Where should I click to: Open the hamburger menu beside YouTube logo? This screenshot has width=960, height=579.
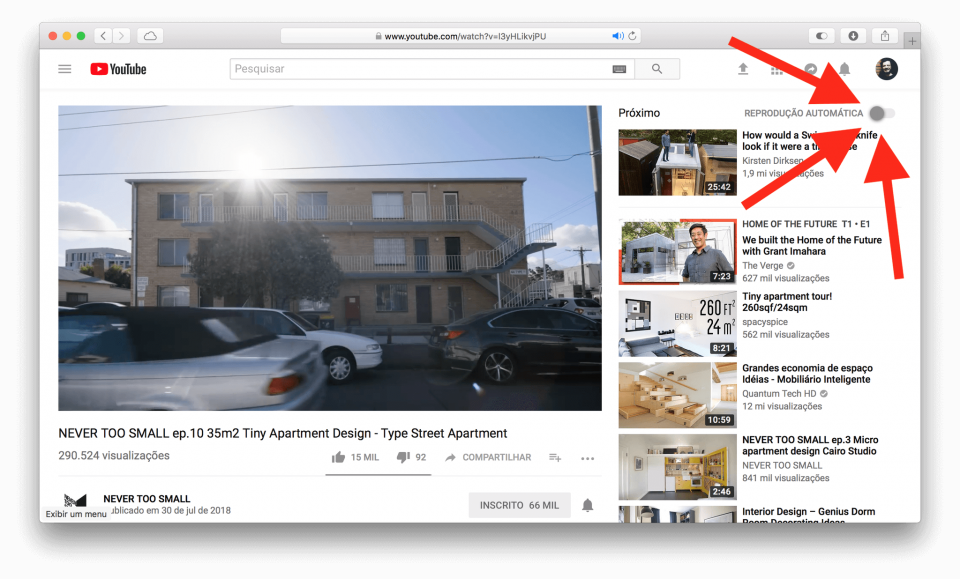(64, 68)
